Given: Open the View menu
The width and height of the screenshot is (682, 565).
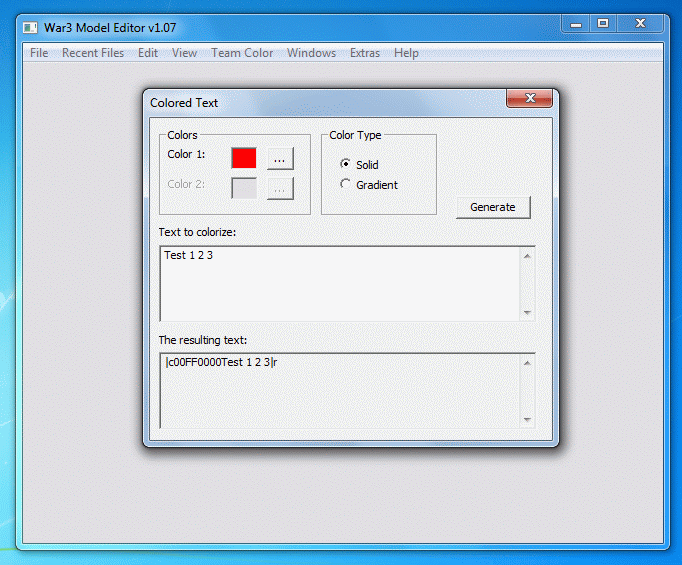Looking at the screenshot, I should [x=184, y=53].
